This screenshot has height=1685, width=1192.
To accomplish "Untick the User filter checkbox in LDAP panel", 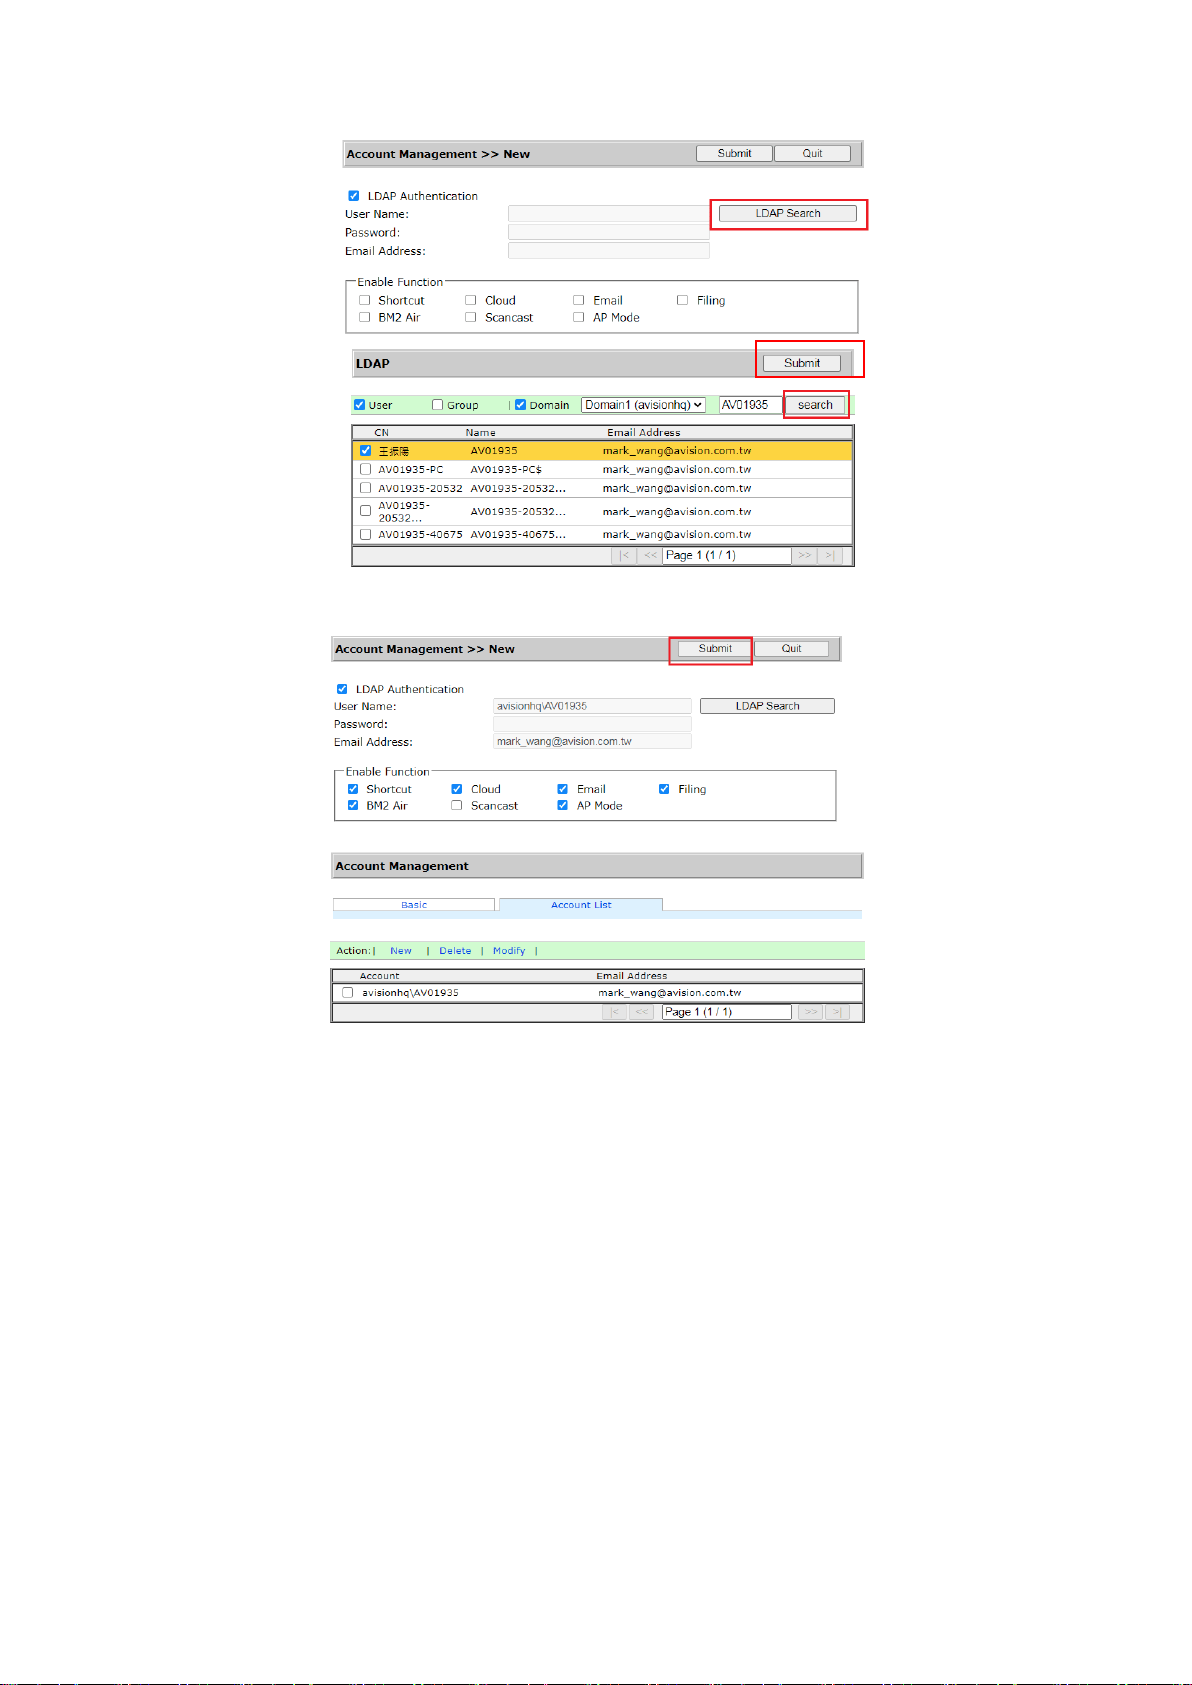I will point(359,405).
